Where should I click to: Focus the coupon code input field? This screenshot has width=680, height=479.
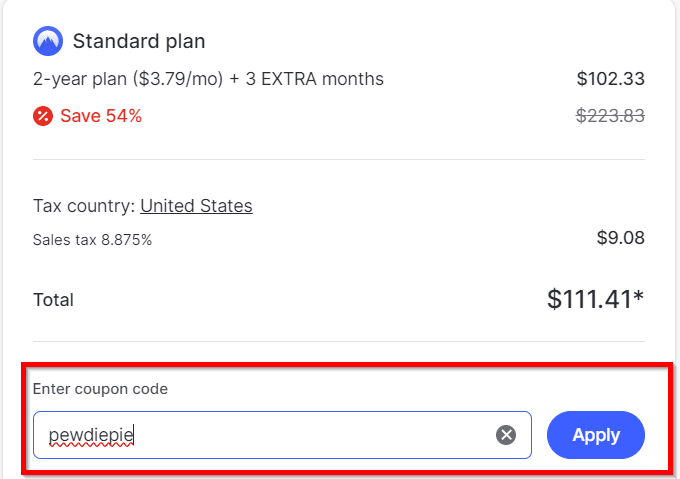(x=300, y=435)
